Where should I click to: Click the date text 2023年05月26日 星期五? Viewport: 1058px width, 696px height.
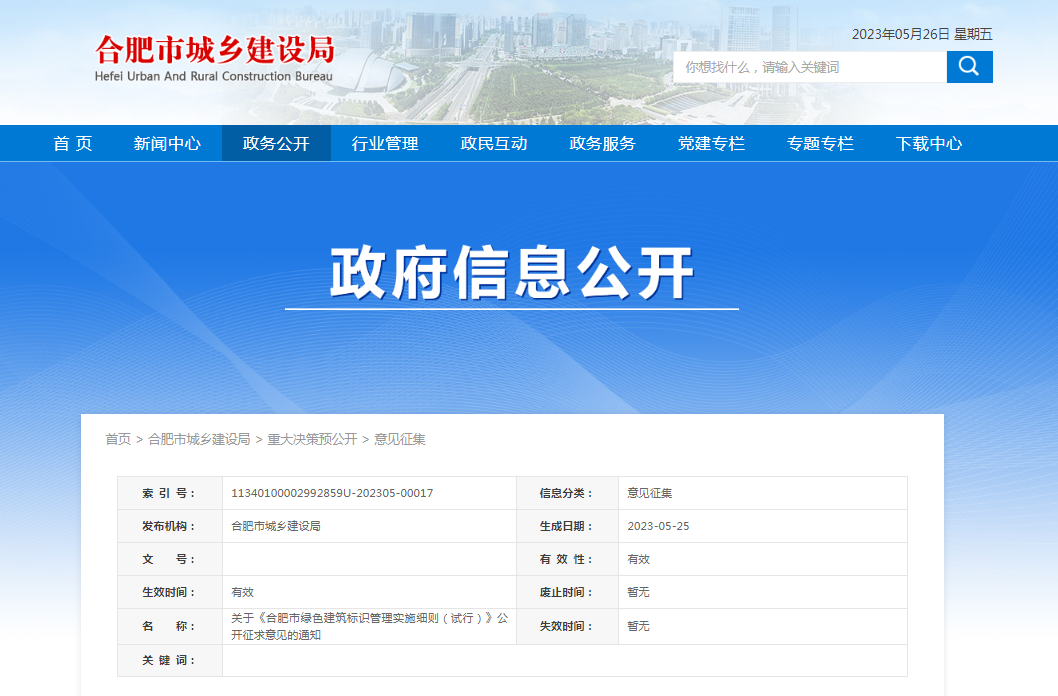(922, 34)
